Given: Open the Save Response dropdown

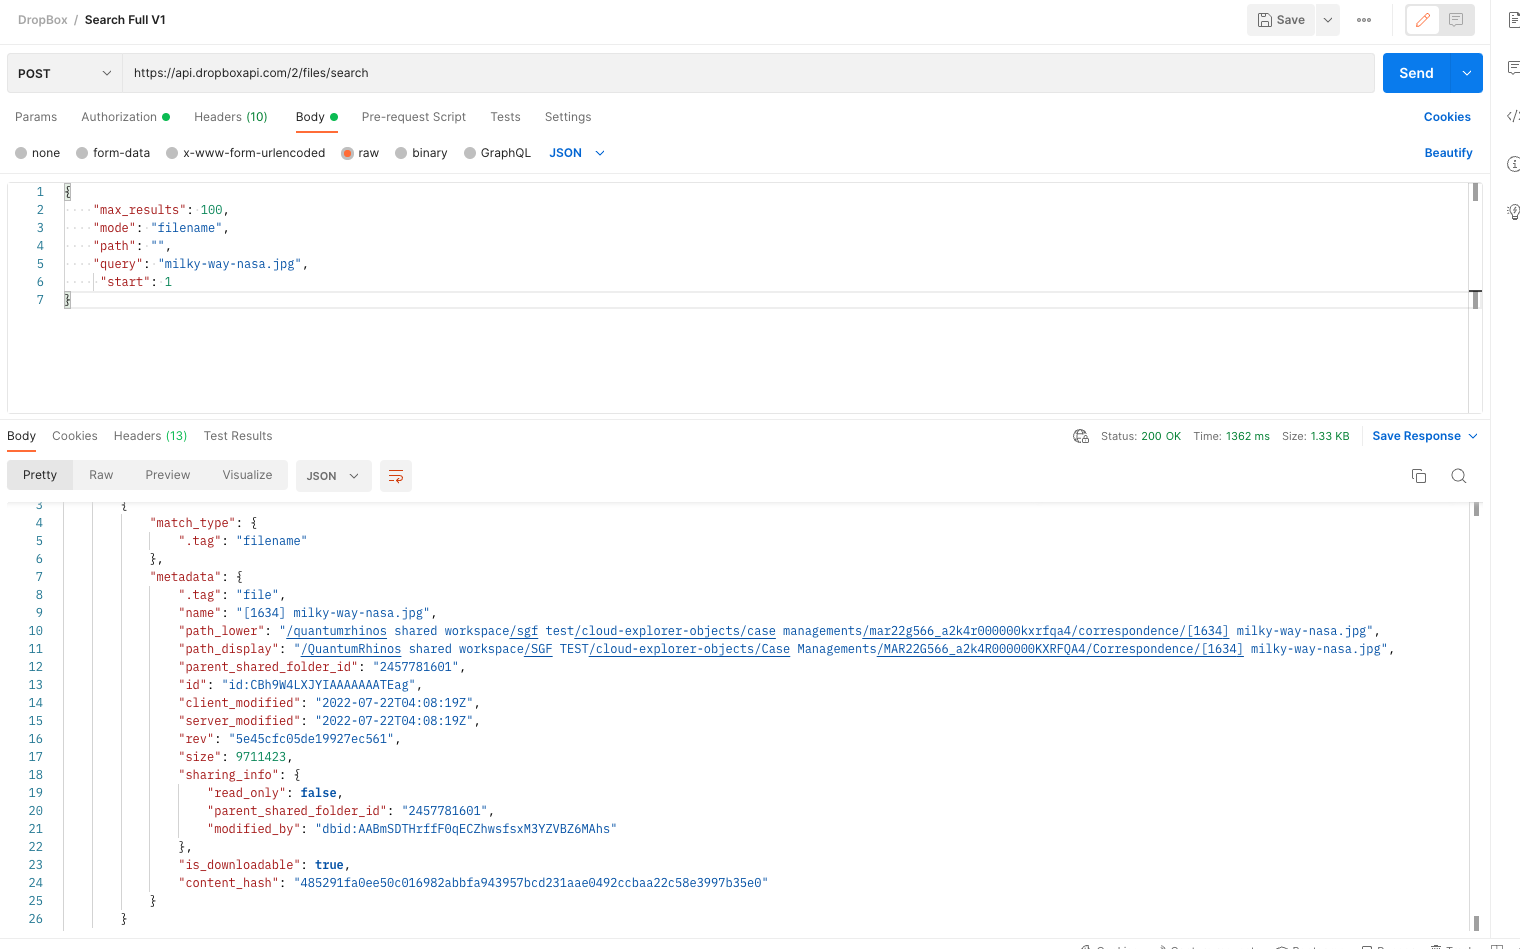Looking at the screenshot, I should (x=1424, y=436).
